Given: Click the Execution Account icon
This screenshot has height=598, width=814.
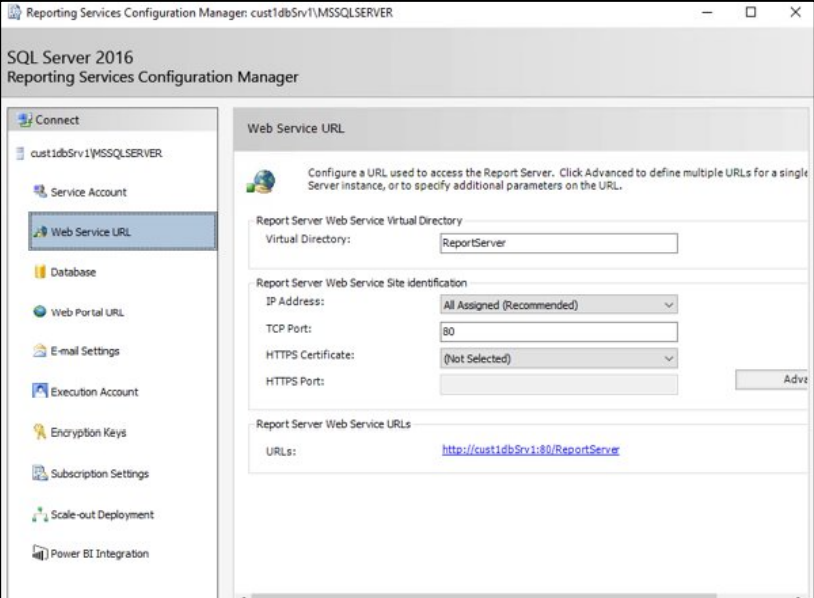Looking at the screenshot, I should (x=40, y=390).
